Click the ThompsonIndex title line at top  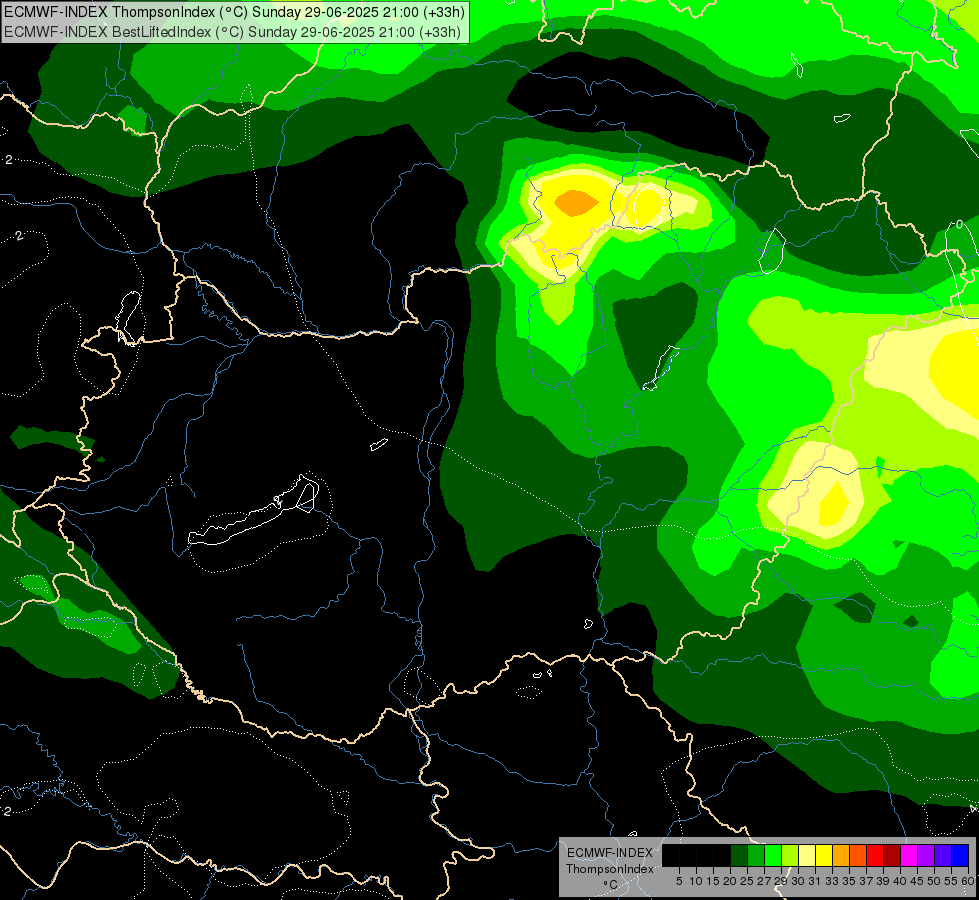(234, 12)
